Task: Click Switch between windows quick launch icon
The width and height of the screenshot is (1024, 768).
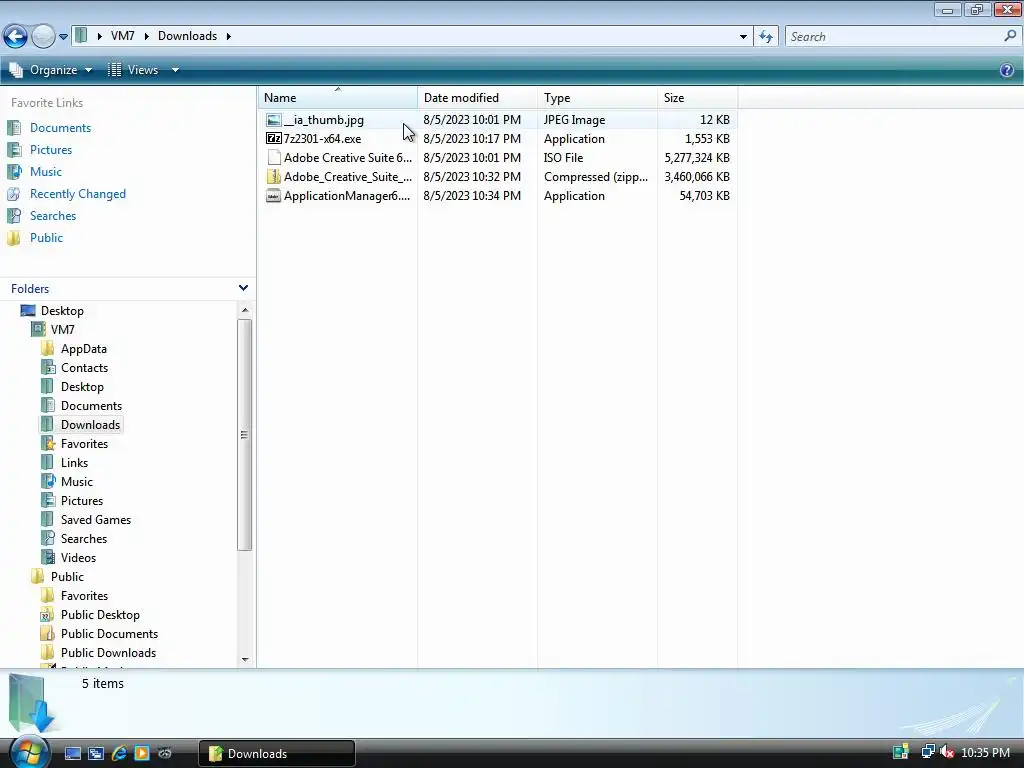Action: tap(95, 753)
